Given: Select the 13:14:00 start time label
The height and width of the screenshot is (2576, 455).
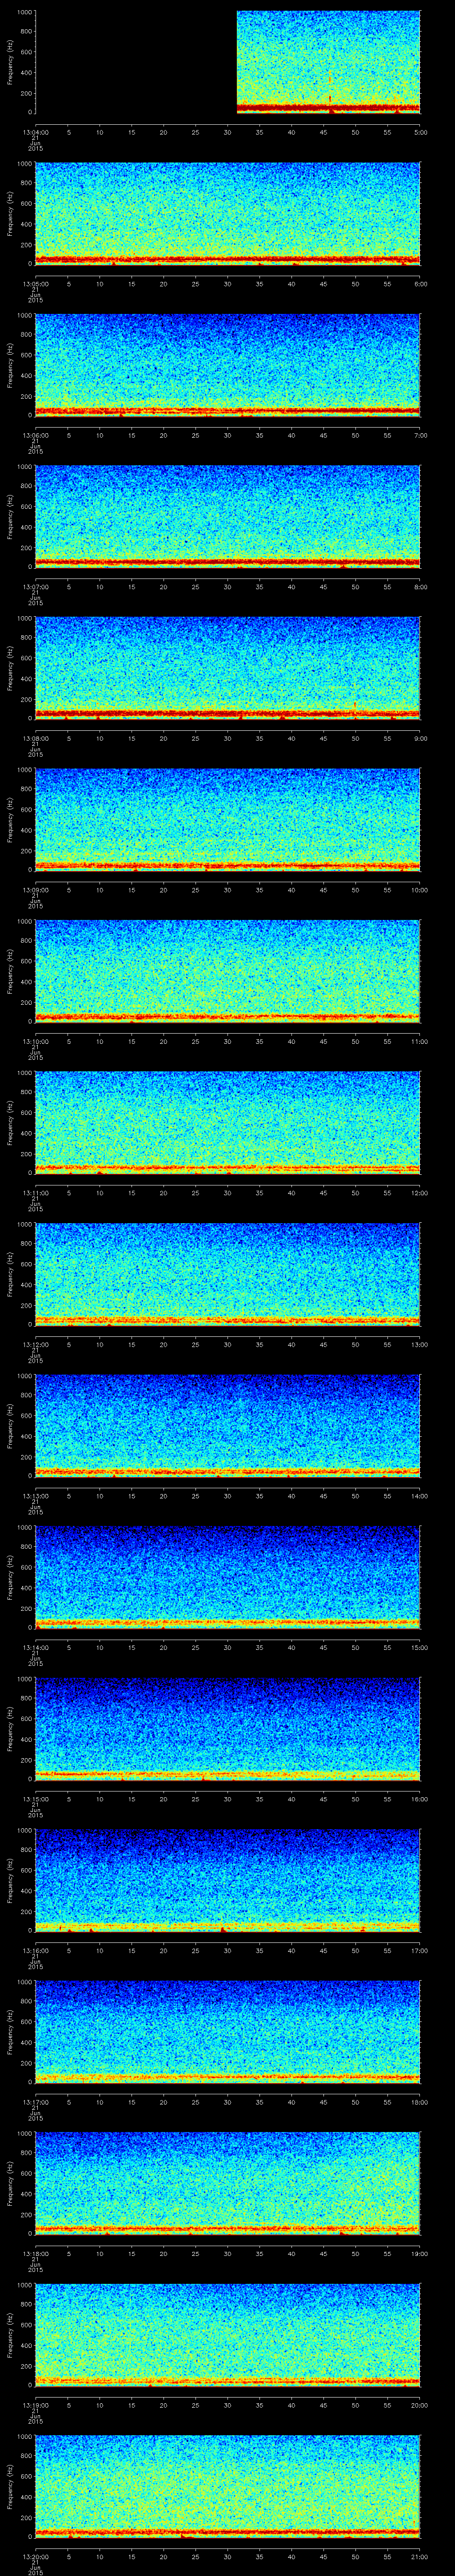Looking at the screenshot, I should (35, 1647).
